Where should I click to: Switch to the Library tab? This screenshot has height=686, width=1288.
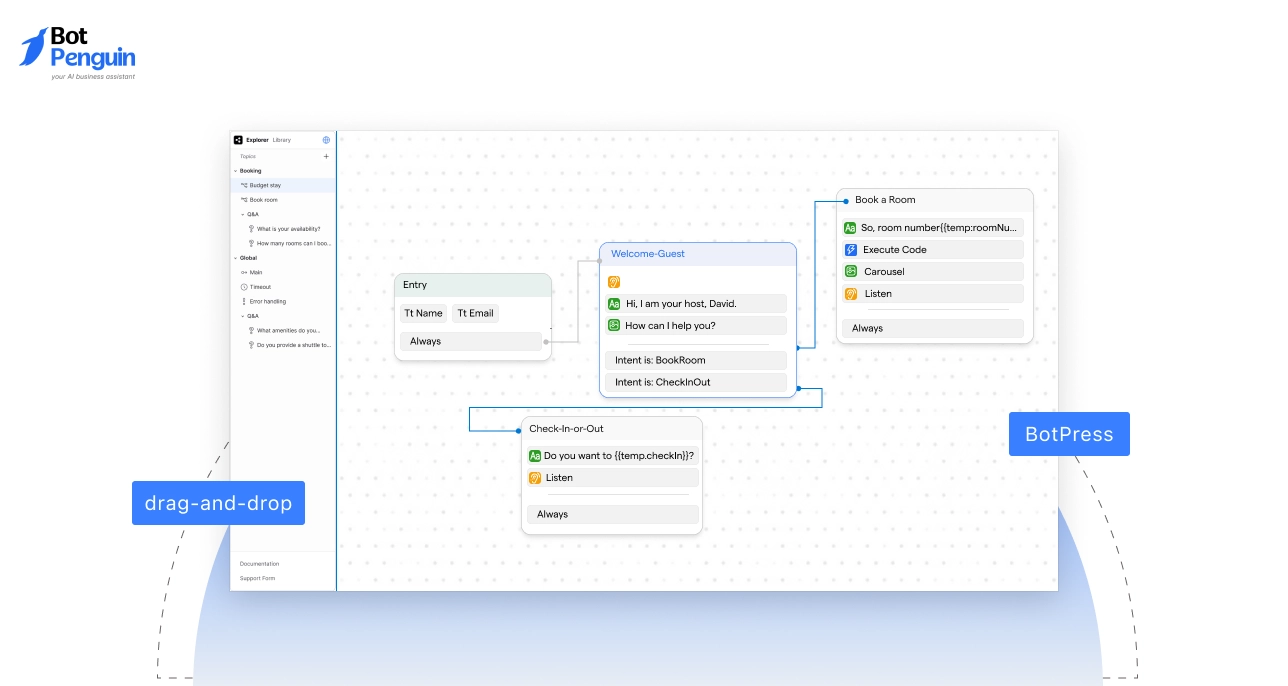[282, 140]
